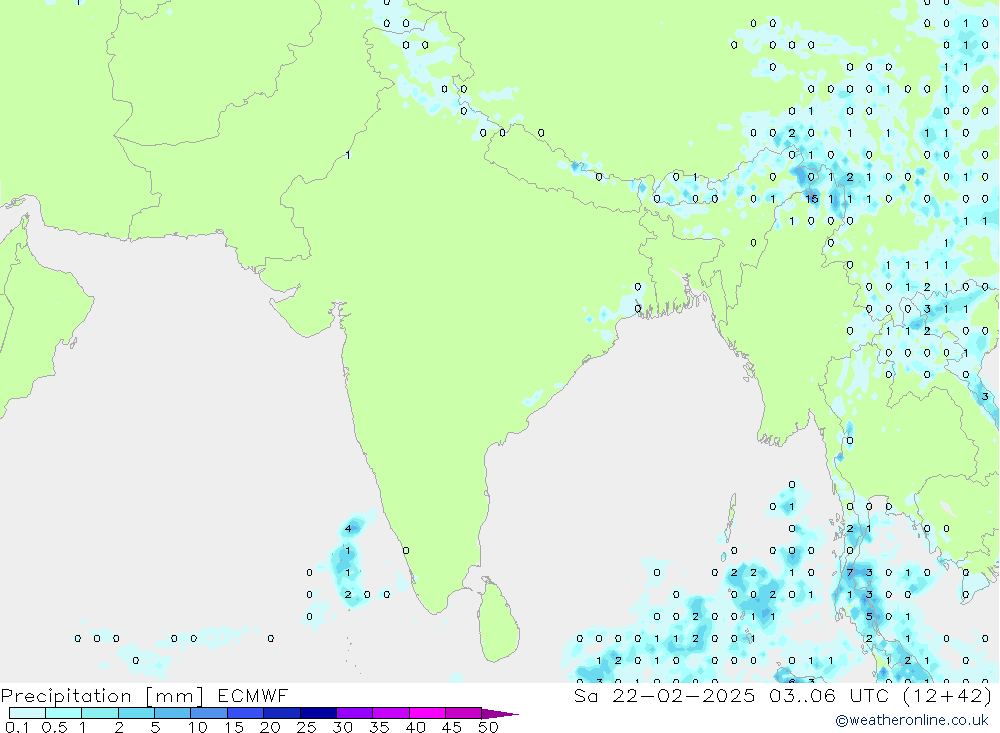
Task: Click the 40–45 mm legend color box
Action: [427, 713]
